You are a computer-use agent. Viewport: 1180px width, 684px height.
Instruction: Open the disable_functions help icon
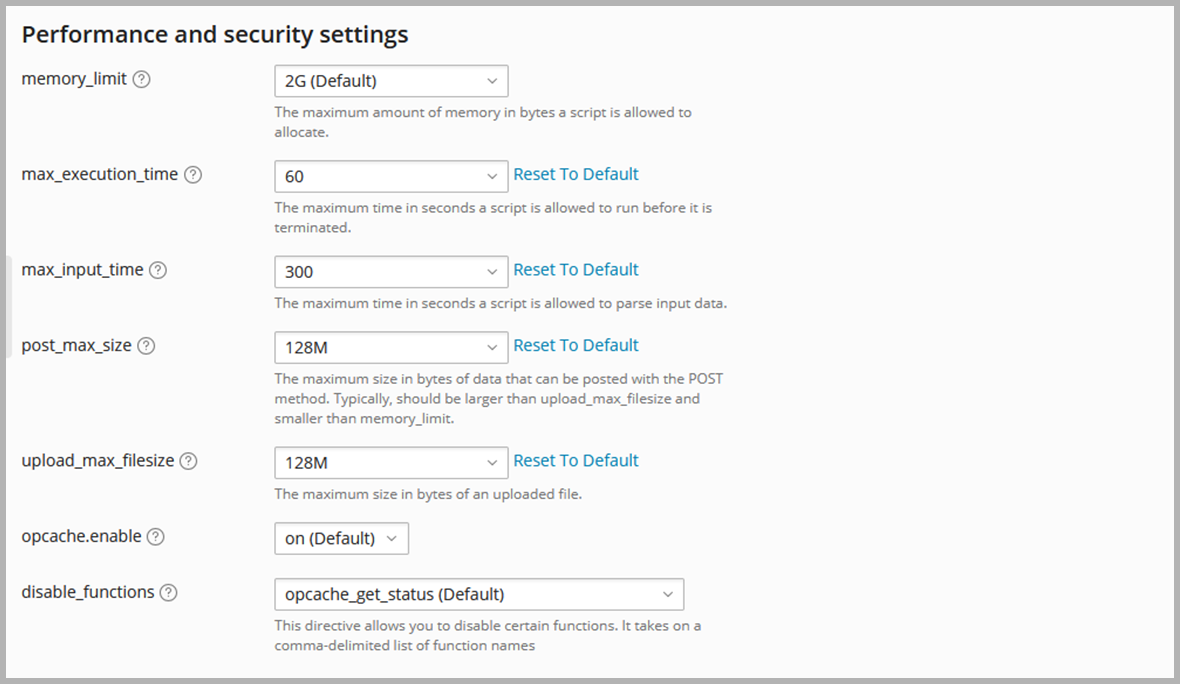click(x=169, y=592)
